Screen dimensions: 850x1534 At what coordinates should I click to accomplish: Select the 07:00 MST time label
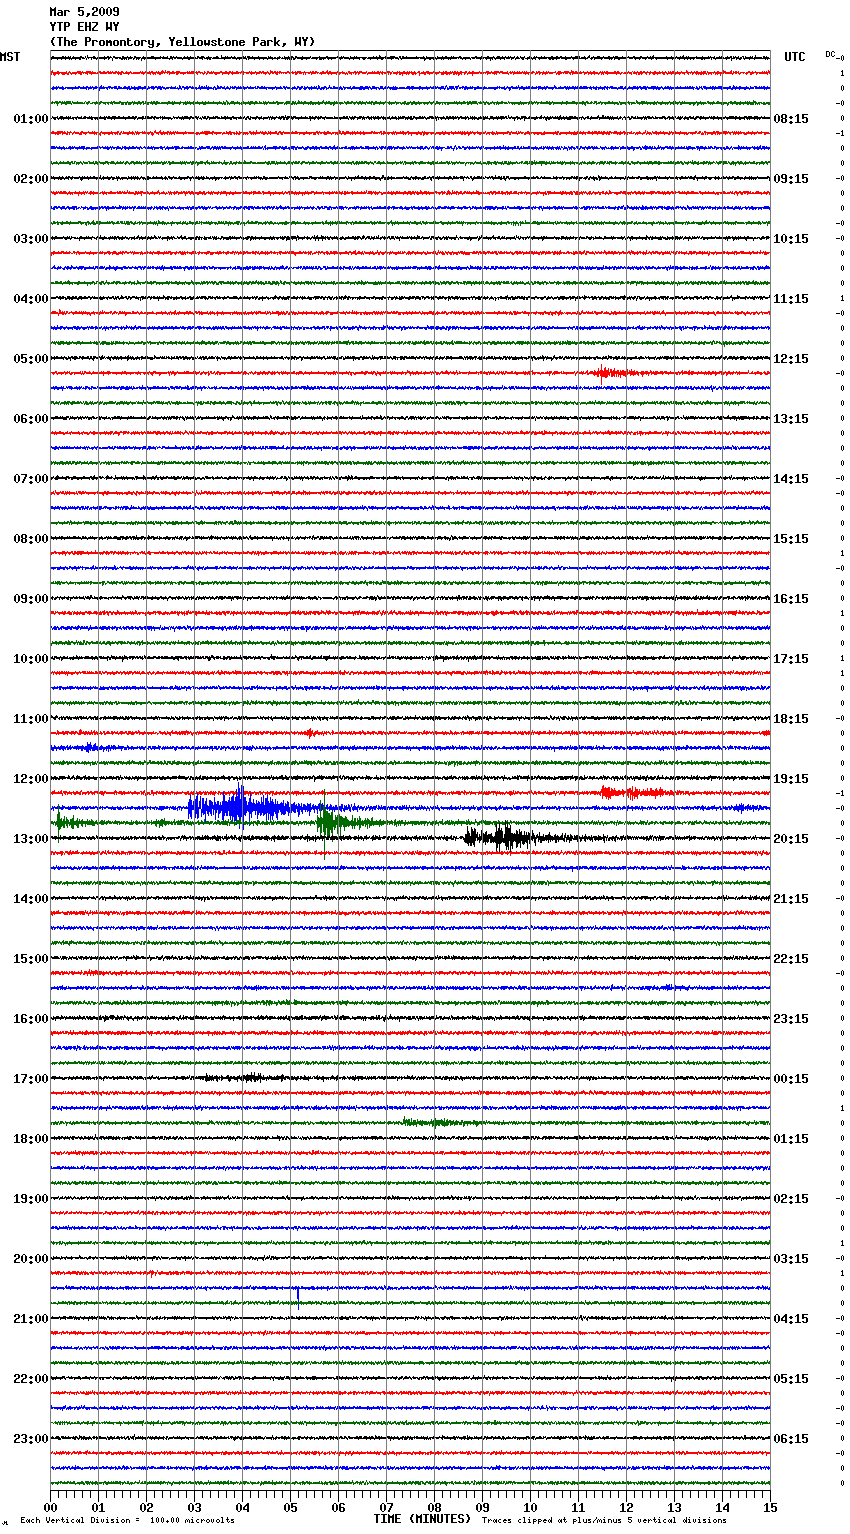[30, 479]
